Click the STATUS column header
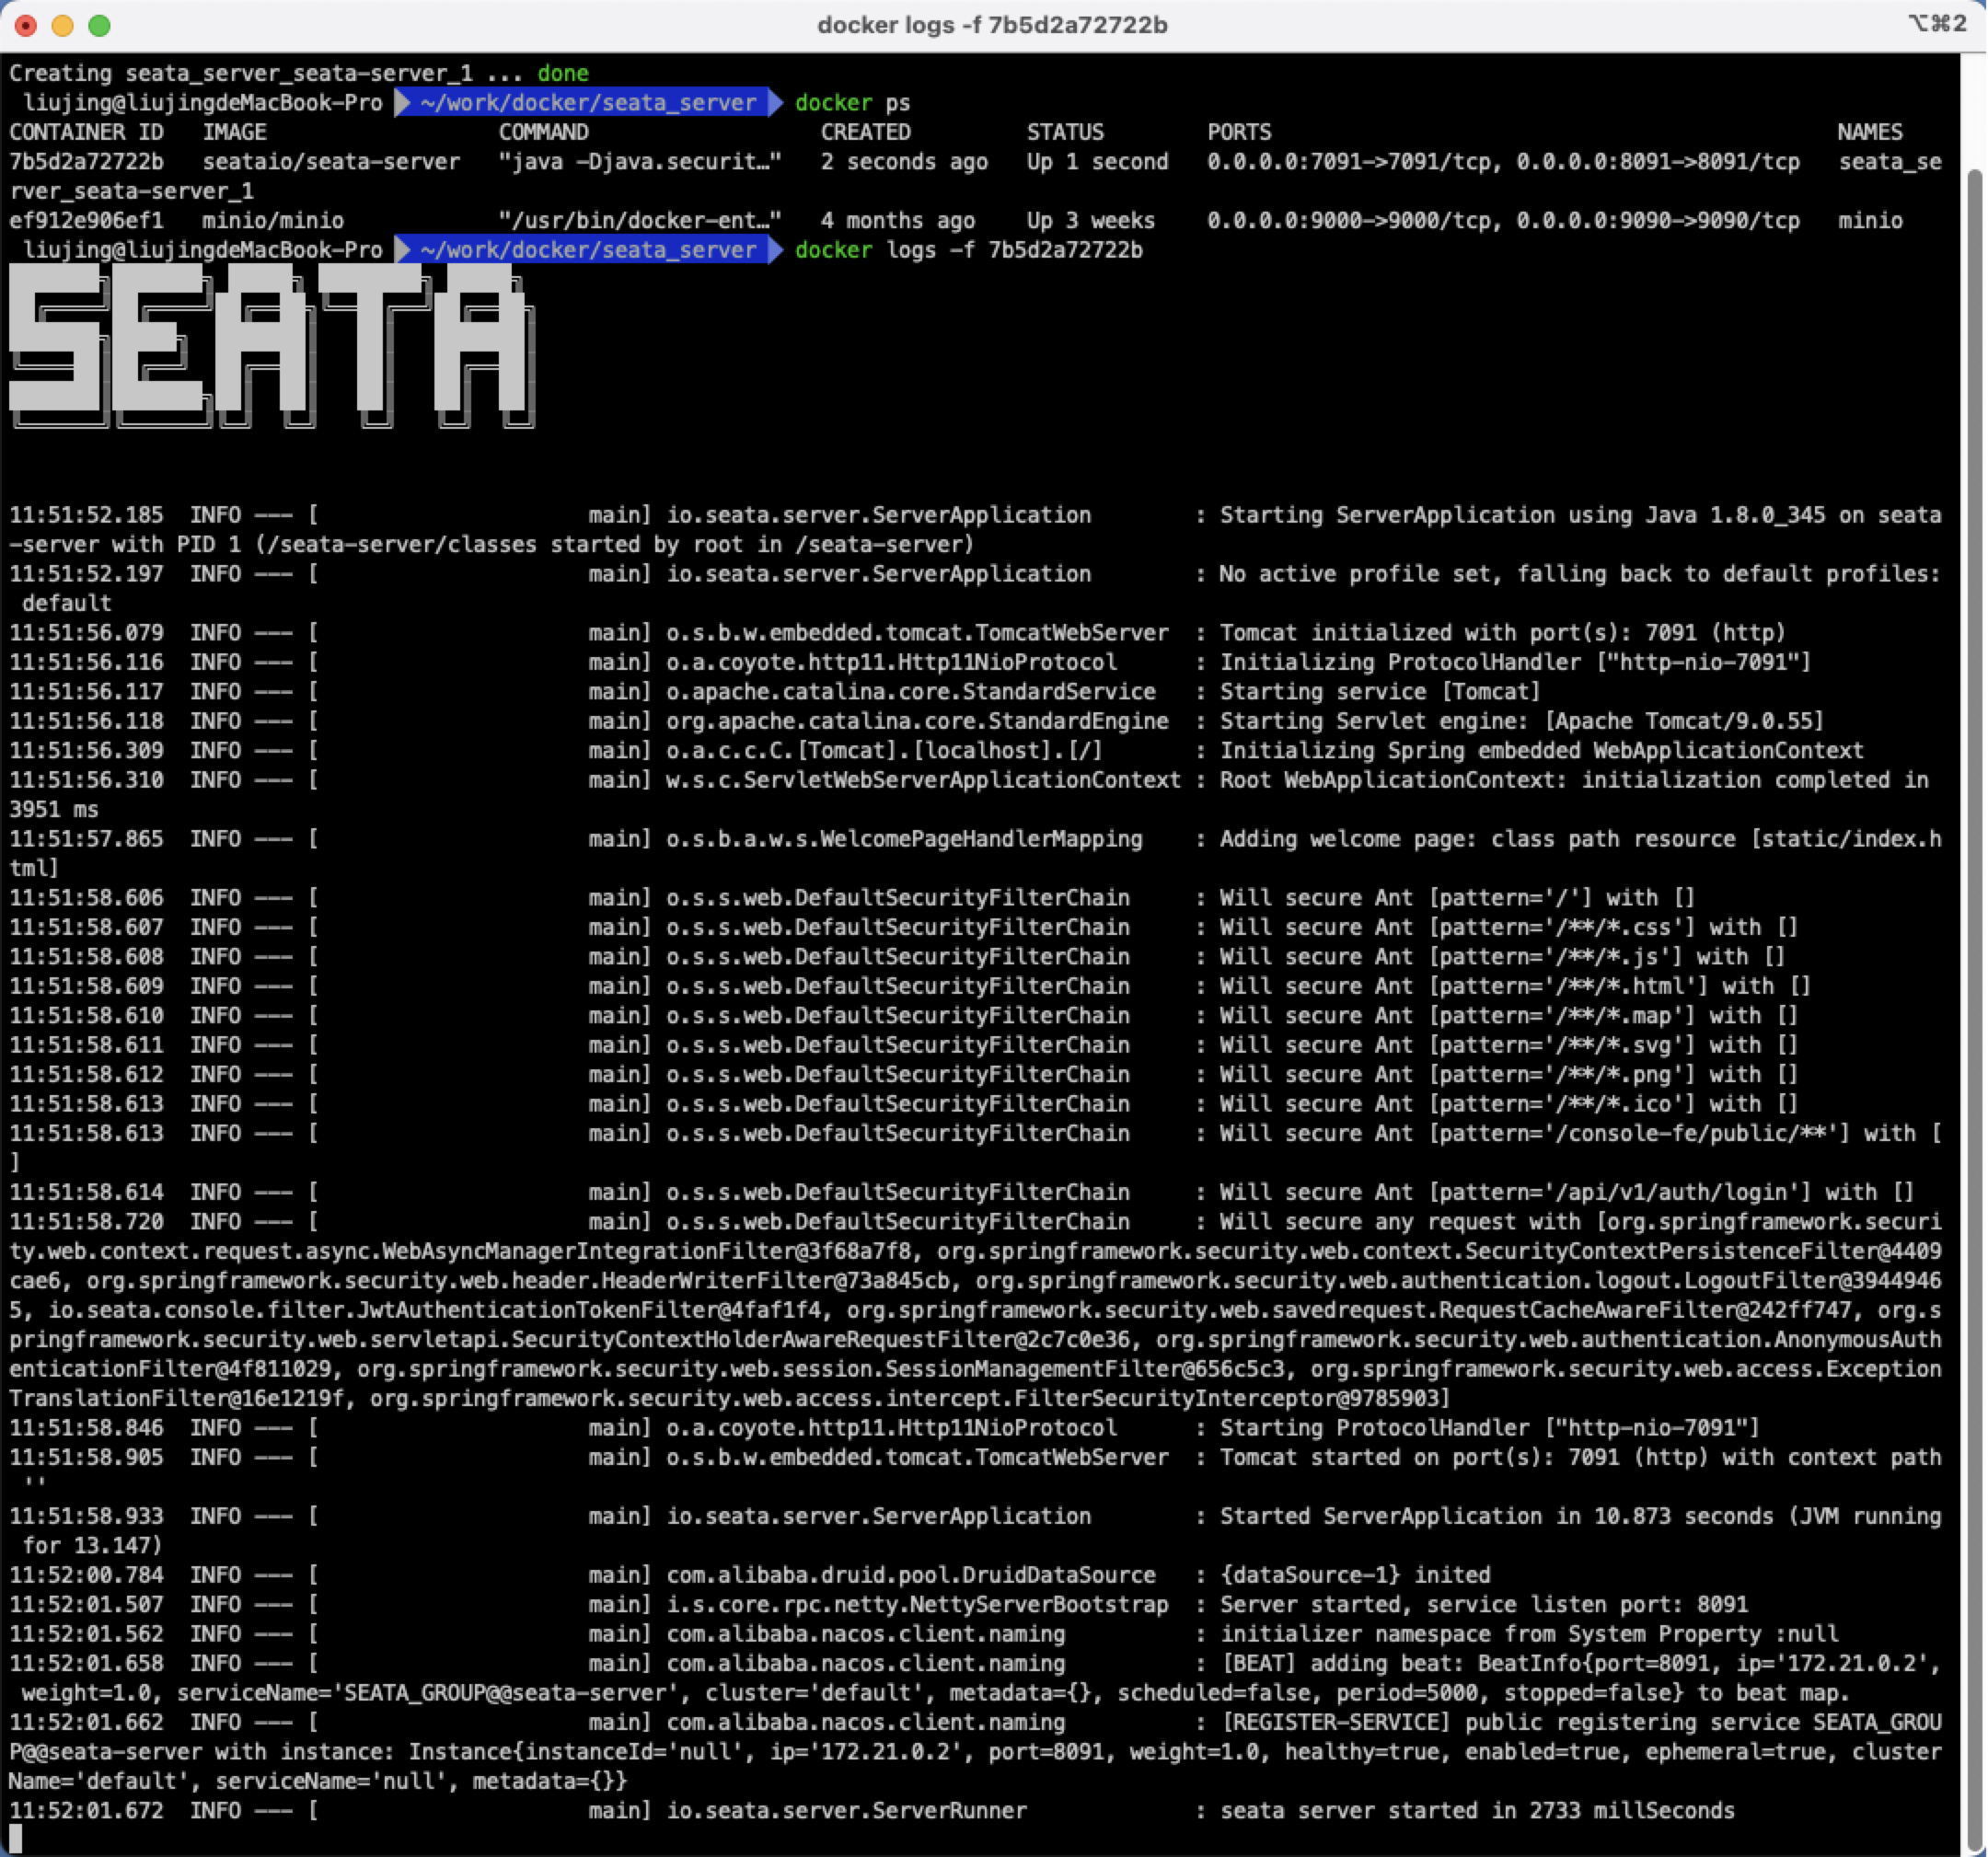 [x=1065, y=132]
